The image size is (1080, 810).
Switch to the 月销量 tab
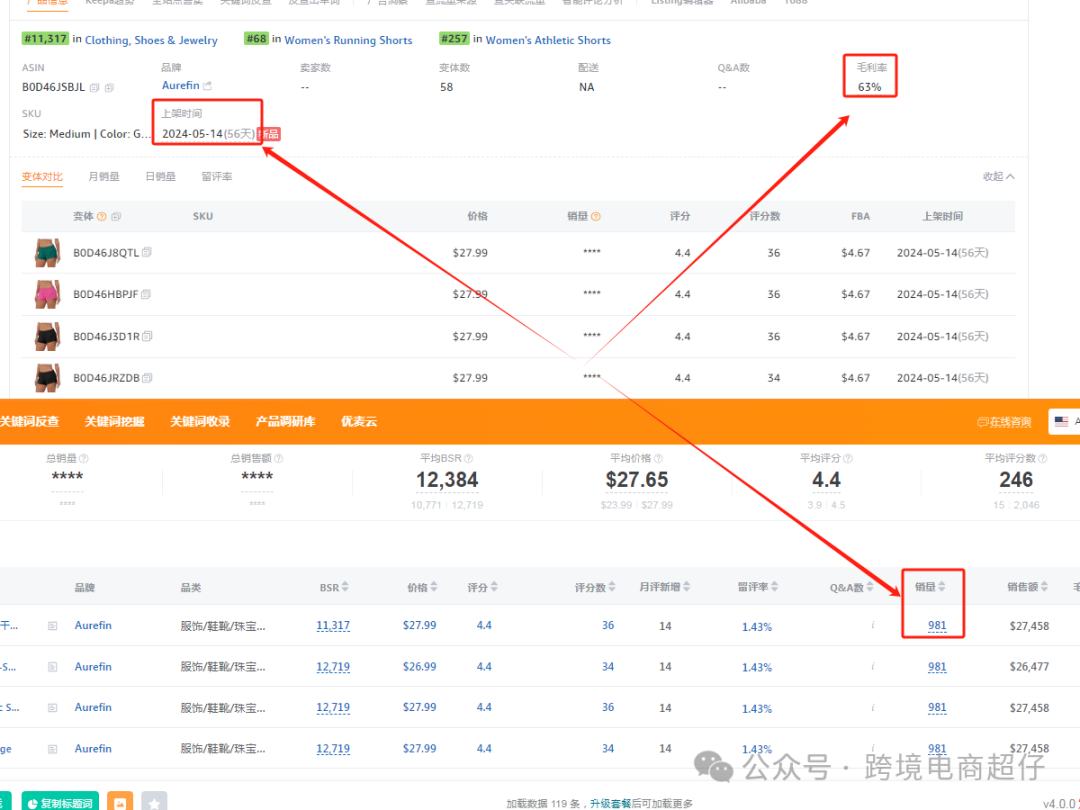[103, 177]
